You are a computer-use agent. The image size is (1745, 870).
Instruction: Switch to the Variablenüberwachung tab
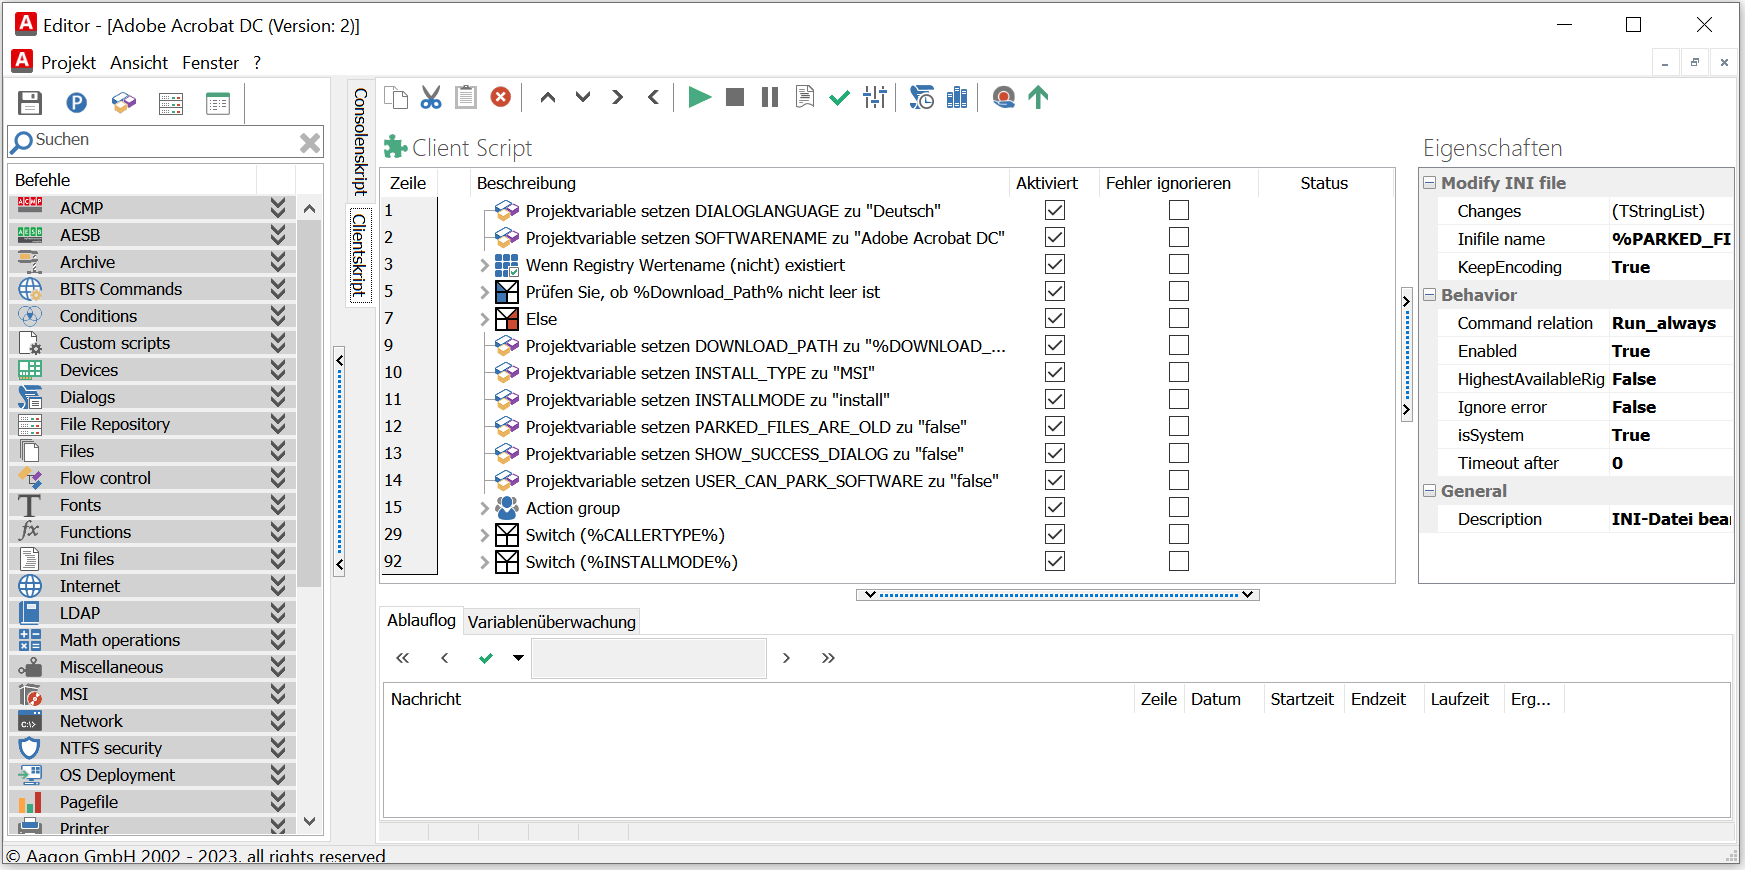[x=551, y=622]
